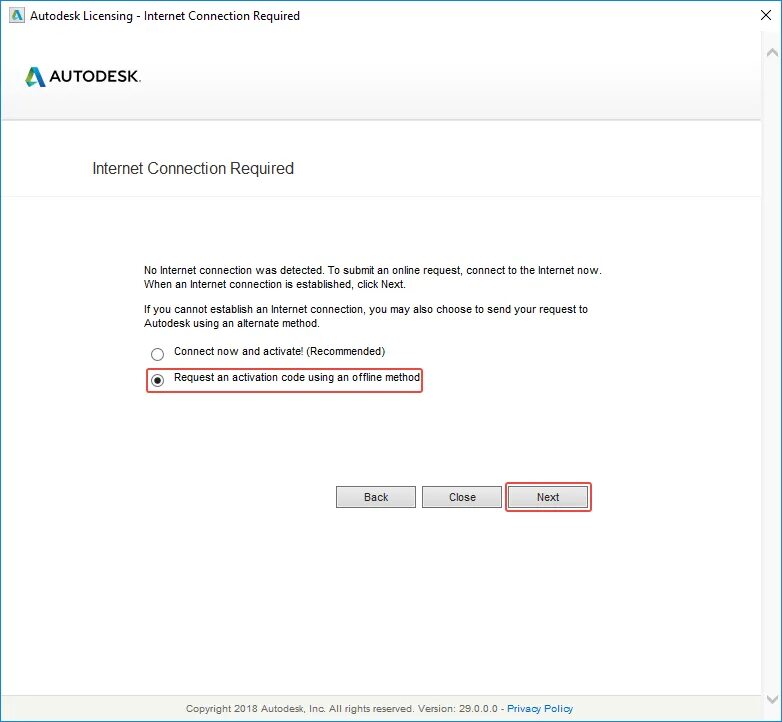Image resolution: width=782 pixels, height=722 pixels.
Task: Click the Autodesk 'A' logo in header
Action: click(35, 77)
